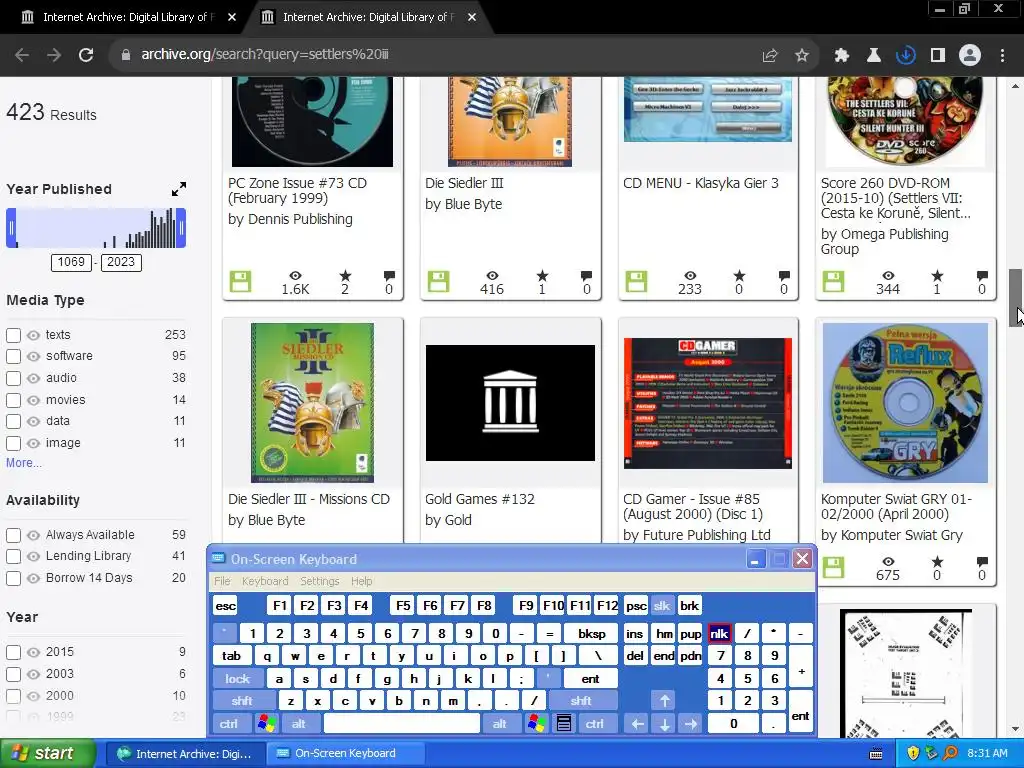This screenshot has width=1024, height=768.
Task: Open Gold Games #132 title link
Action: (x=479, y=499)
